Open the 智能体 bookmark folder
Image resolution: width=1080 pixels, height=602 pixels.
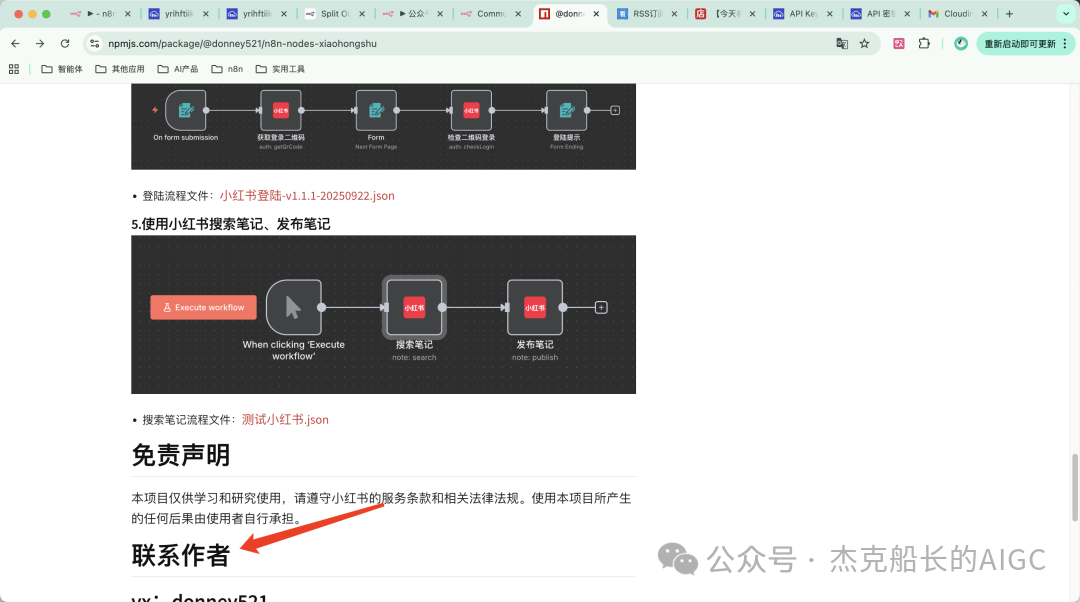pos(61,69)
